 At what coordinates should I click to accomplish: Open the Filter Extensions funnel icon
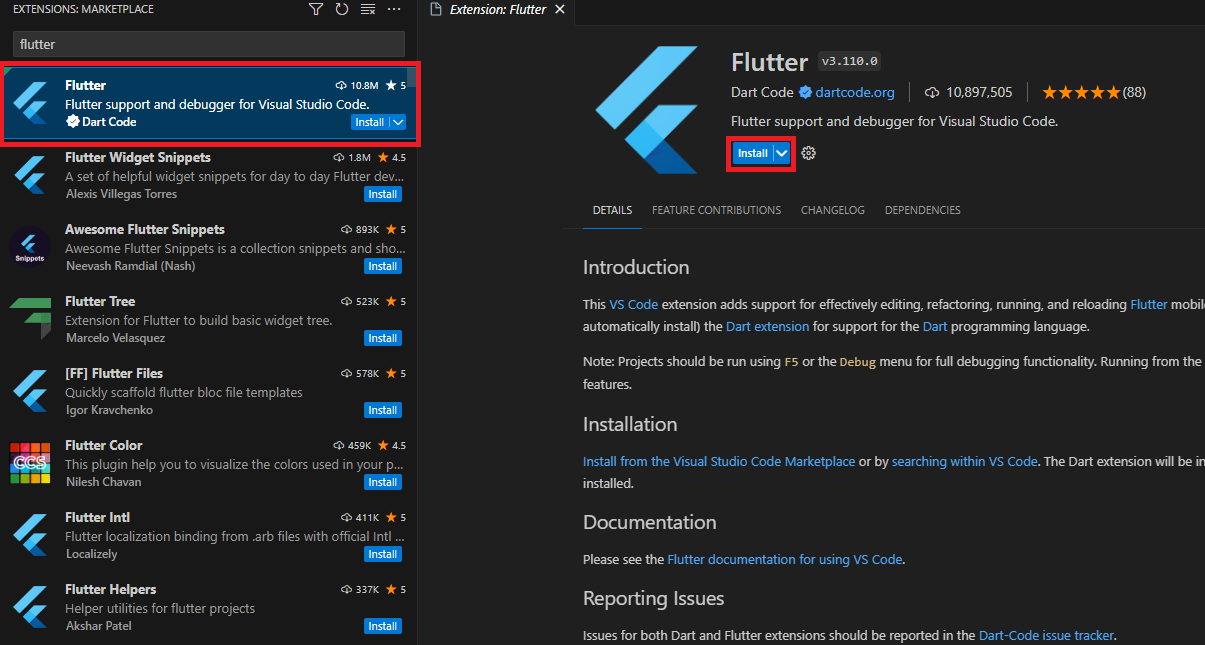(316, 9)
